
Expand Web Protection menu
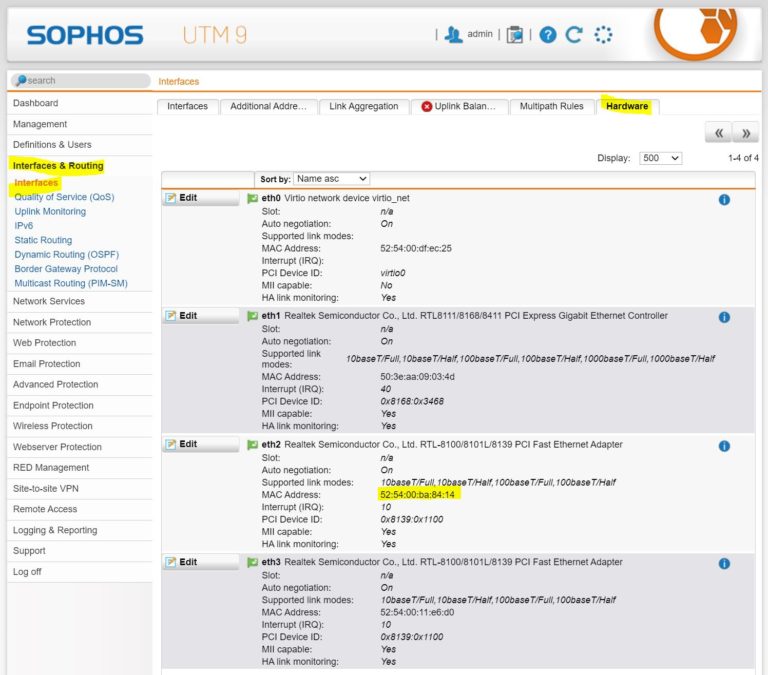point(80,343)
